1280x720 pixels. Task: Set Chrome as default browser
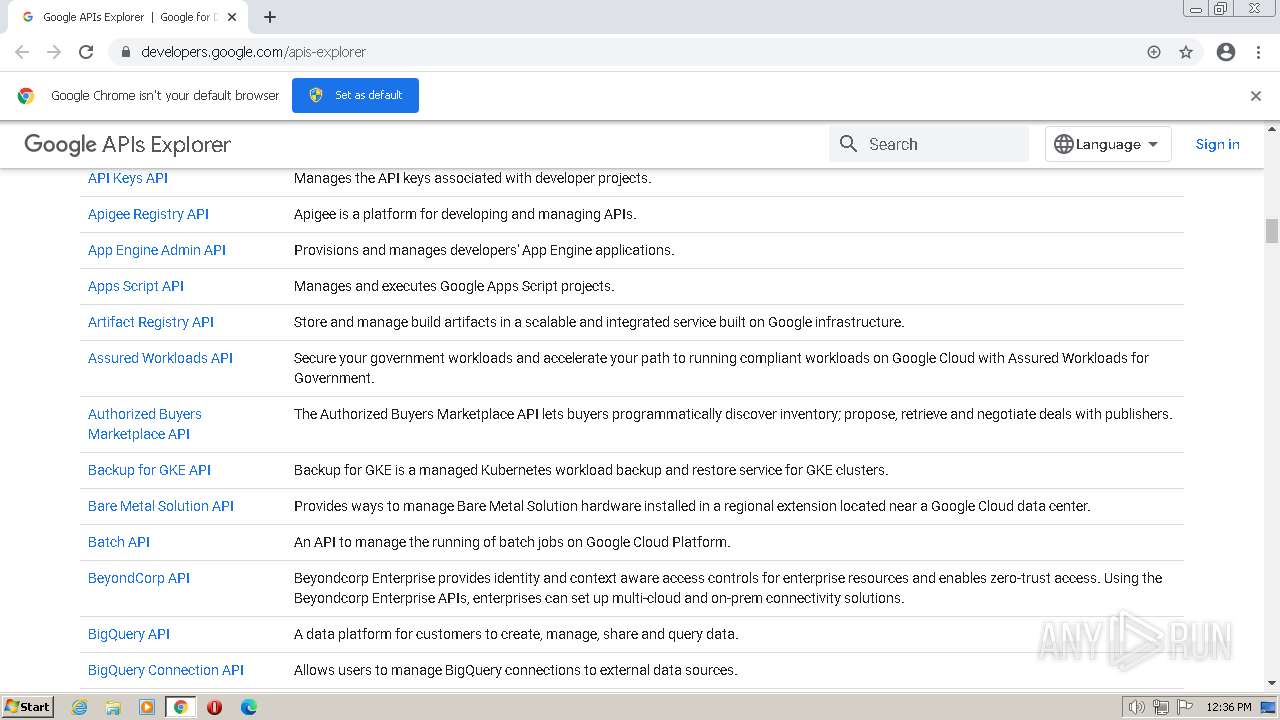[355, 95]
